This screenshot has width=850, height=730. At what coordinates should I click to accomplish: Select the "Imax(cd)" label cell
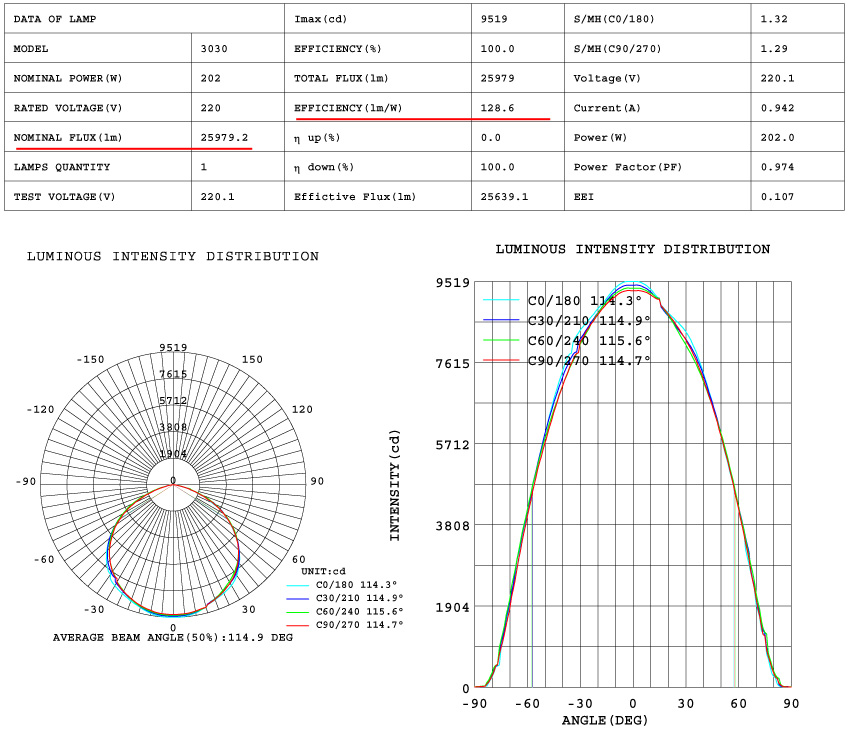pos(378,19)
